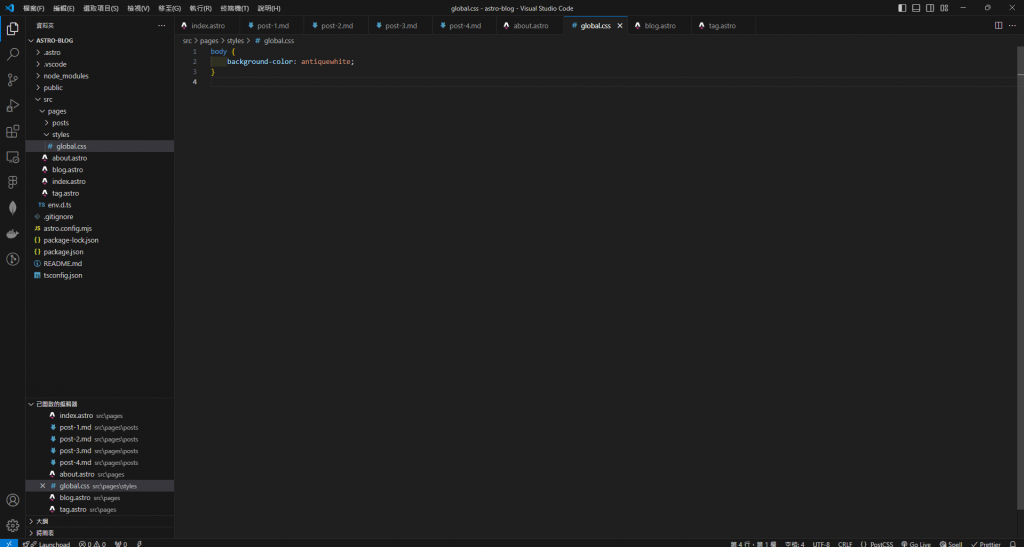Click Go Live in the status bar
The height and width of the screenshot is (547, 1024).
pos(916,544)
